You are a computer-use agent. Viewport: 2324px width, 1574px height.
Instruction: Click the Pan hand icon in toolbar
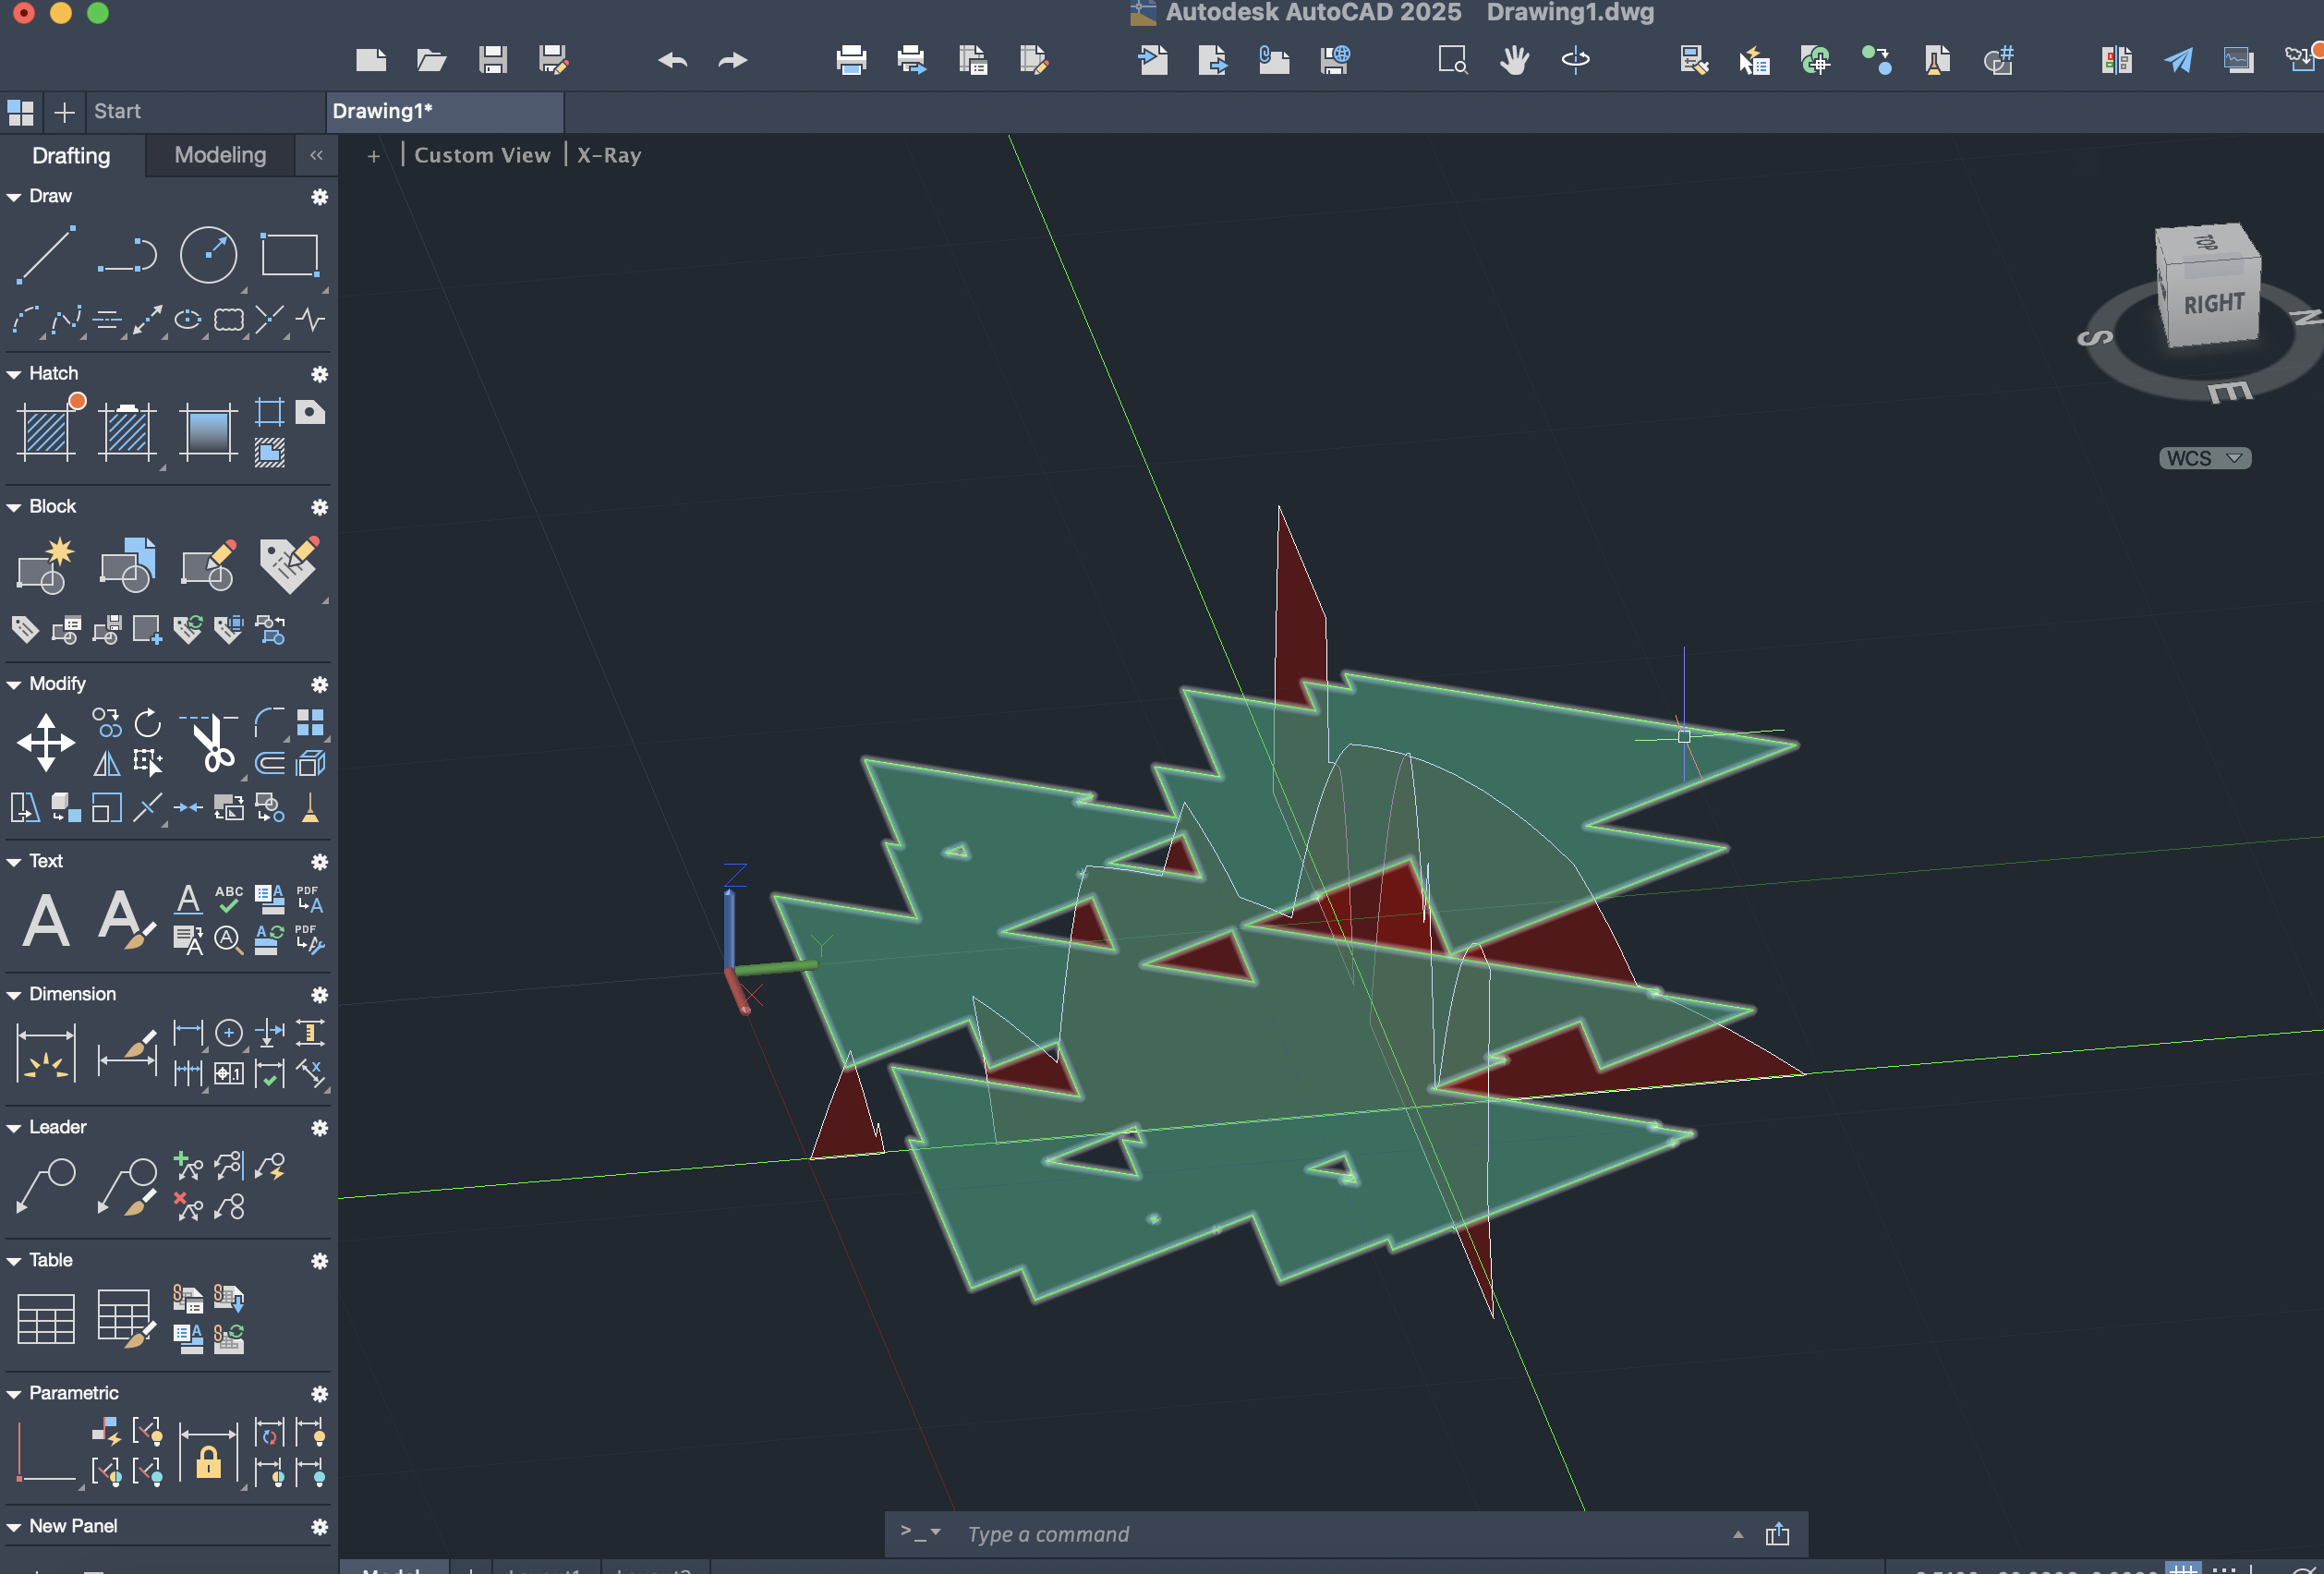(x=1514, y=60)
